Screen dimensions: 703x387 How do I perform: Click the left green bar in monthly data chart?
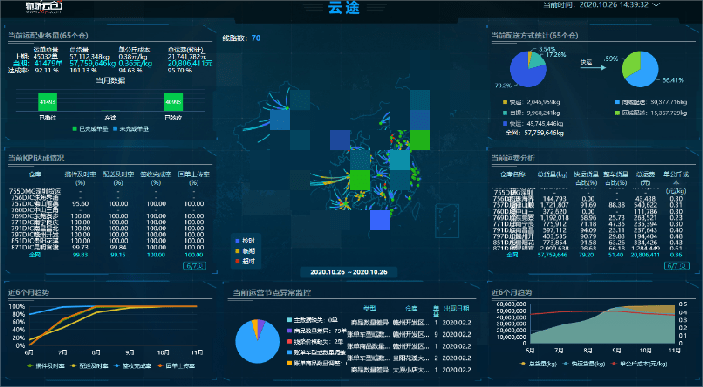point(48,102)
